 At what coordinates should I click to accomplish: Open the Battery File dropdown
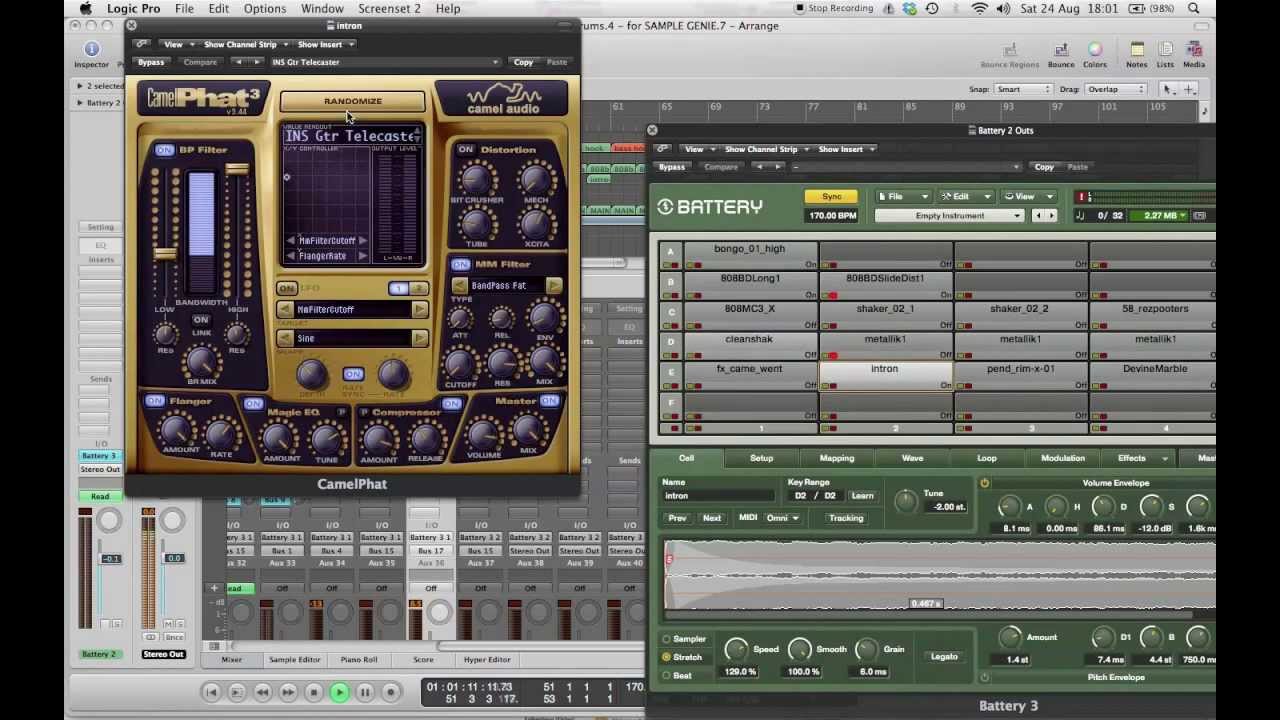902,197
